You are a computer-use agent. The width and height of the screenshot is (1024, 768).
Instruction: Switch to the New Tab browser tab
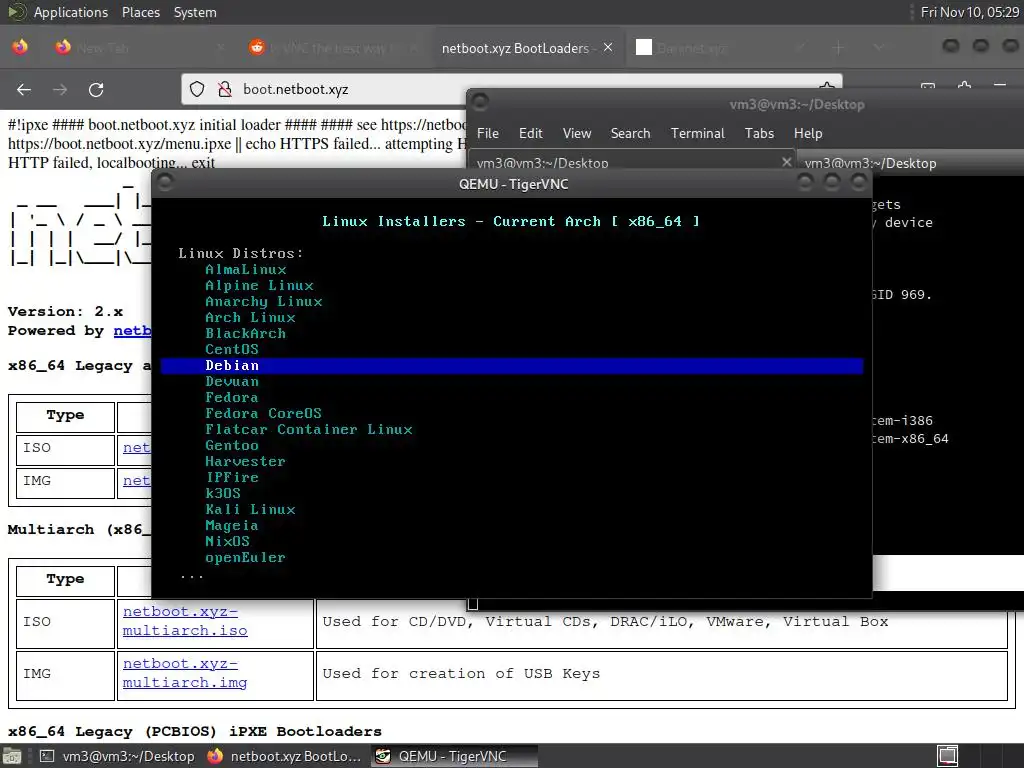(140, 48)
